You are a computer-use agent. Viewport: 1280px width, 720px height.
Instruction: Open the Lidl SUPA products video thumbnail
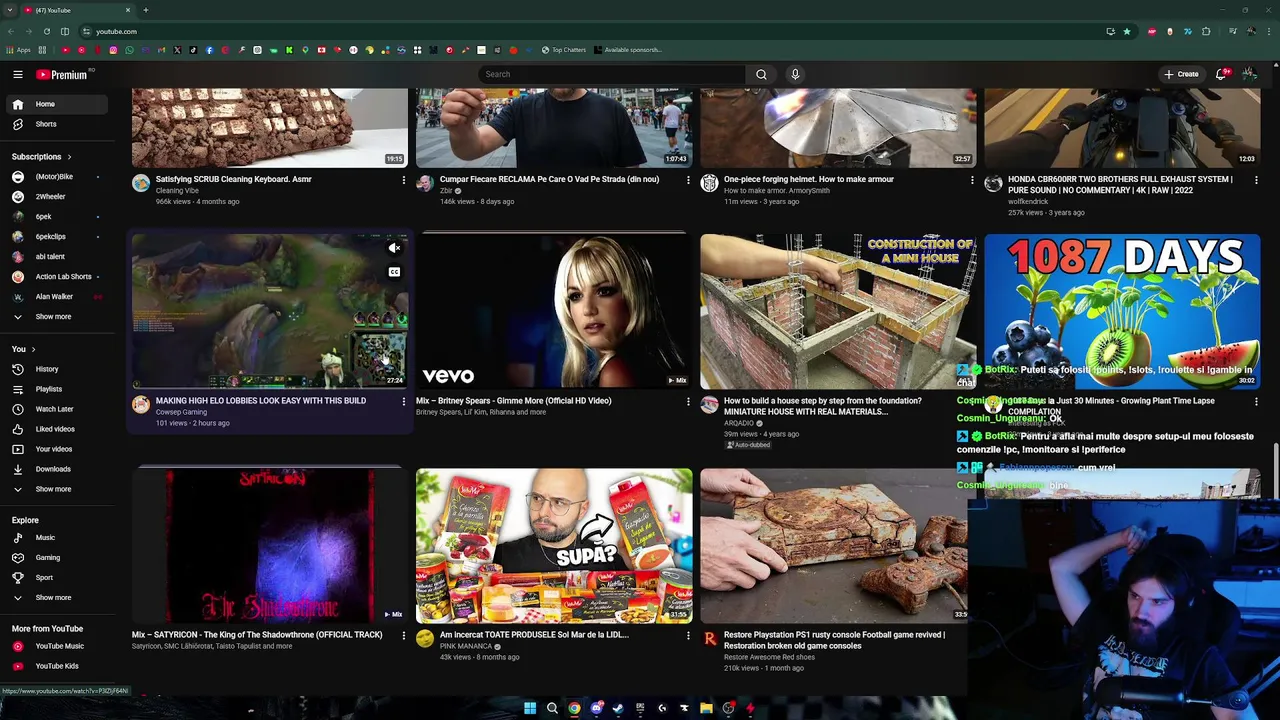pyautogui.click(x=554, y=546)
